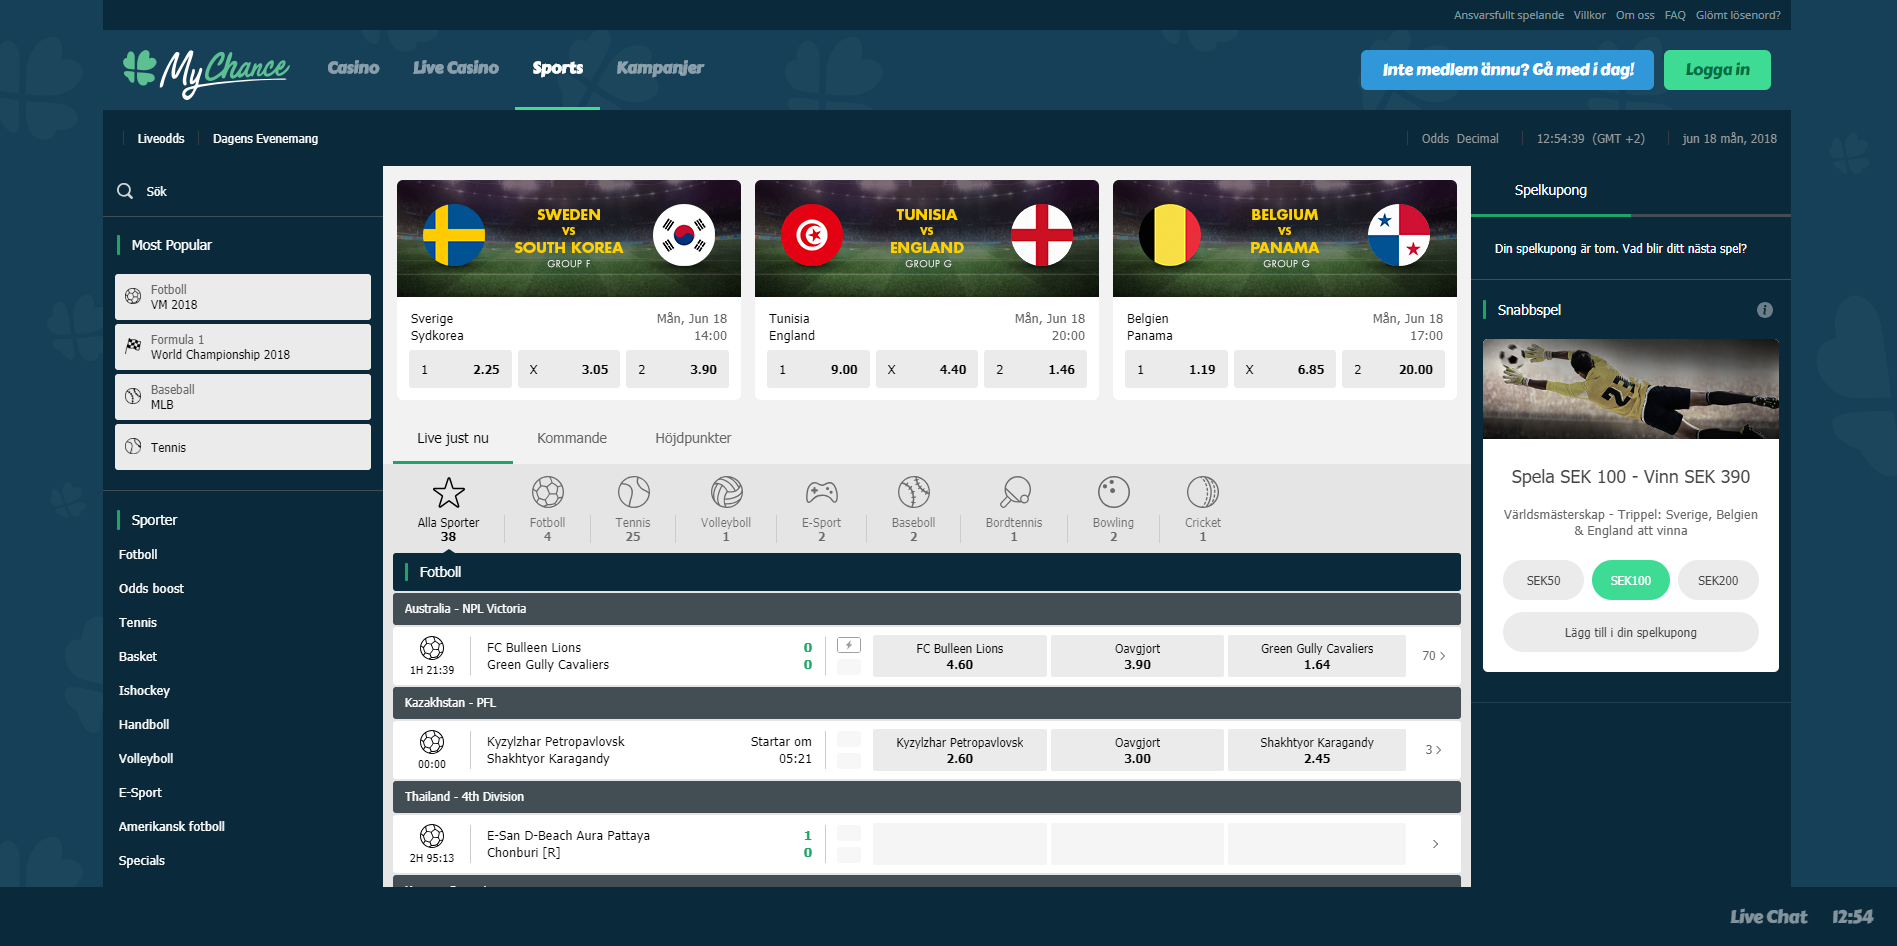1897x946 pixels.
Task: Pick Sverige win odds 2.25
Action: pos(461,369)
